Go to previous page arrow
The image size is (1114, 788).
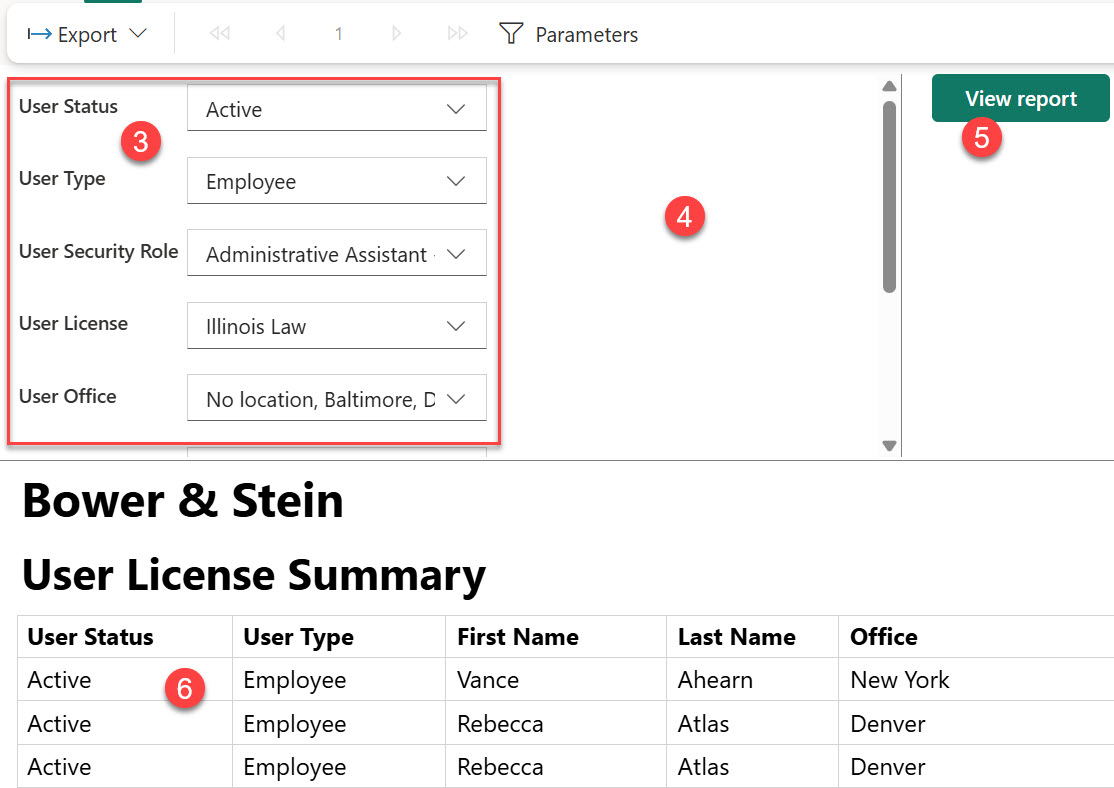[x=281, y=33]
